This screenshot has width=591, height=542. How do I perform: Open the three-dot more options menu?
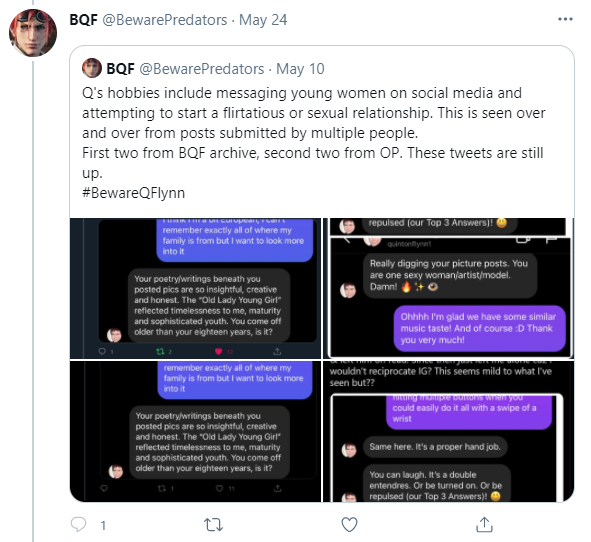tap(565, 19)
